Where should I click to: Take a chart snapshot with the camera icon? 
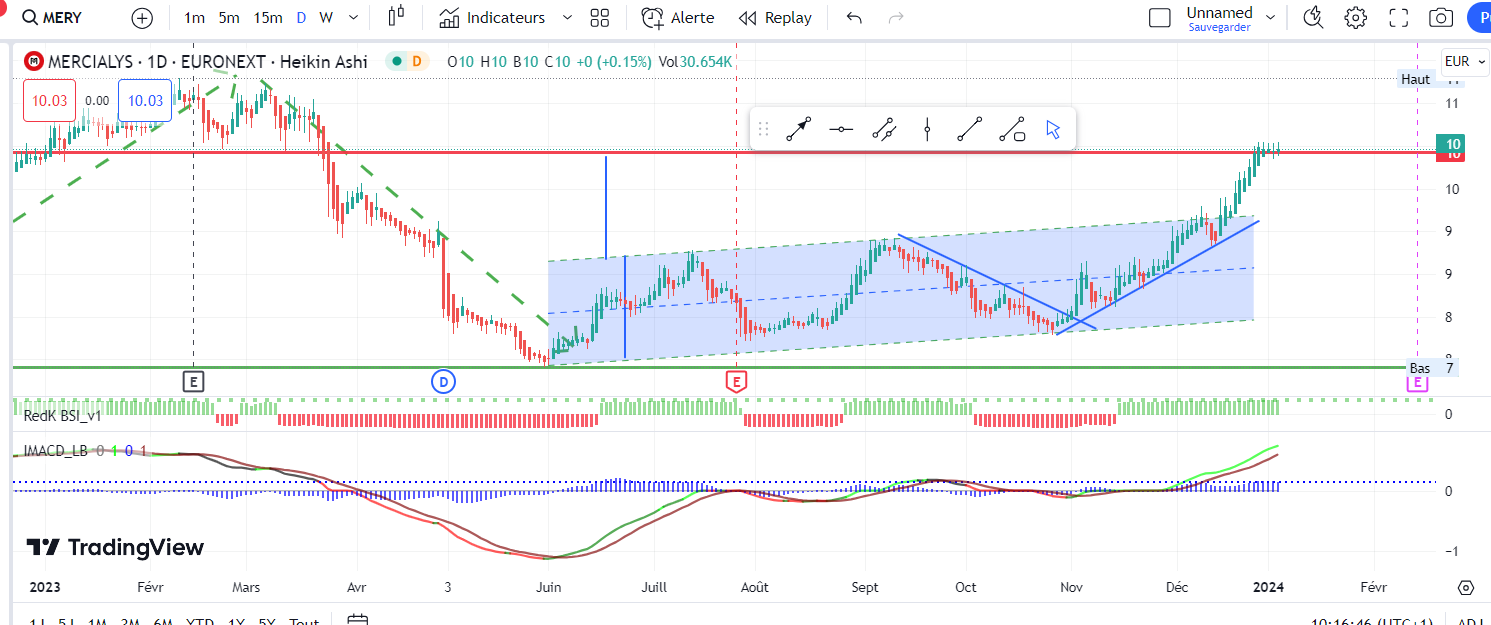click(1441, 18)
